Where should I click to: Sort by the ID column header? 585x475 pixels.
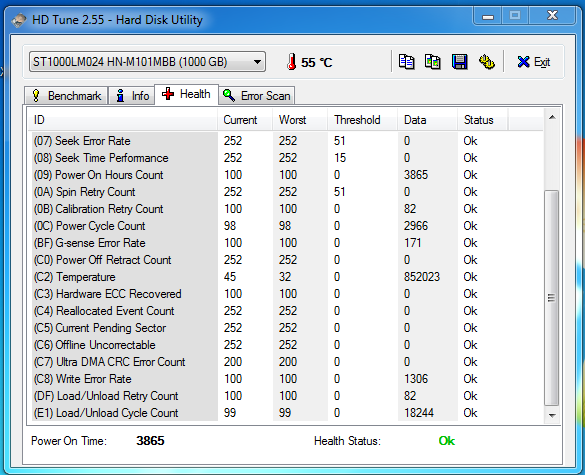point(123,120)
